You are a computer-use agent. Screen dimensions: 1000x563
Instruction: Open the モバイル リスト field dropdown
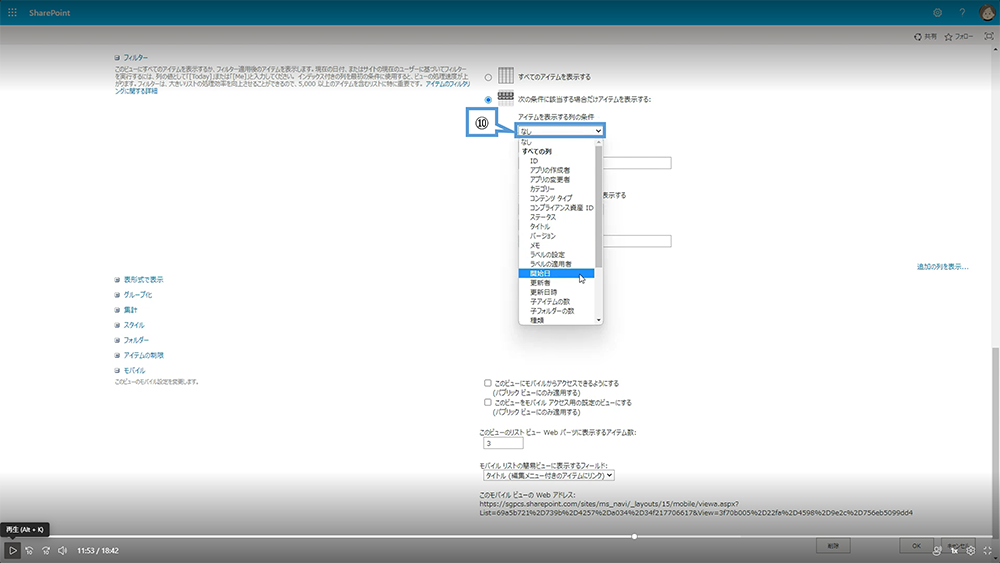click(x=548, y=476)
